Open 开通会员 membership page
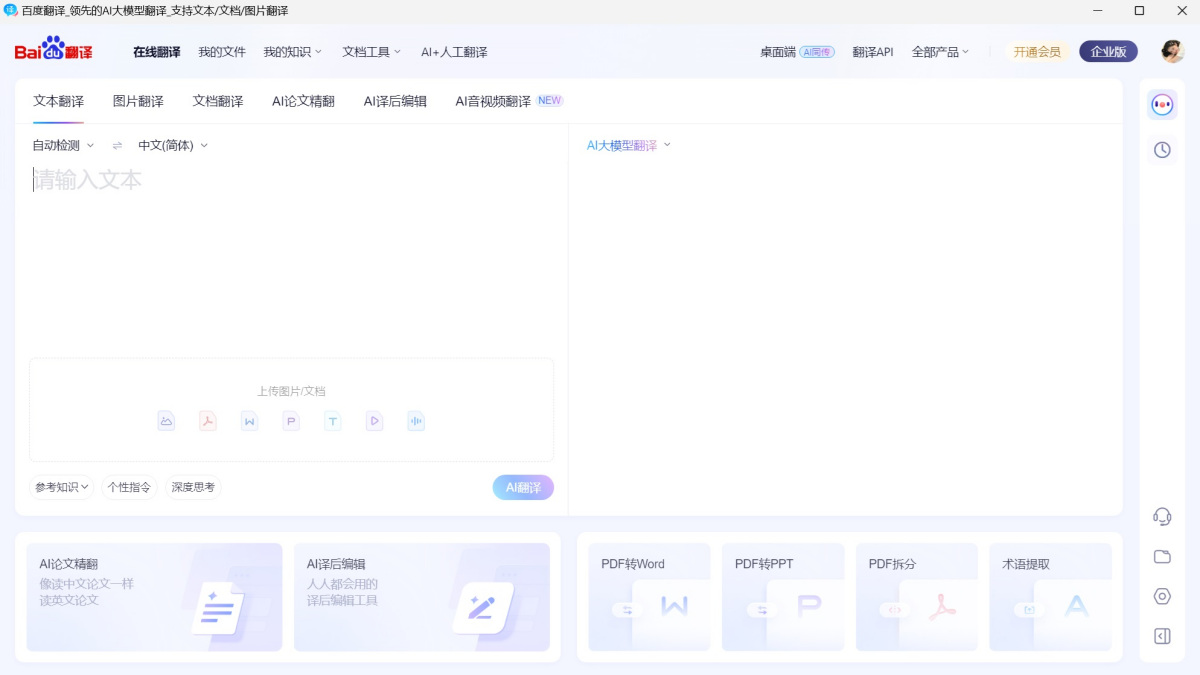1200x675 pixels. coord(1036,51)
